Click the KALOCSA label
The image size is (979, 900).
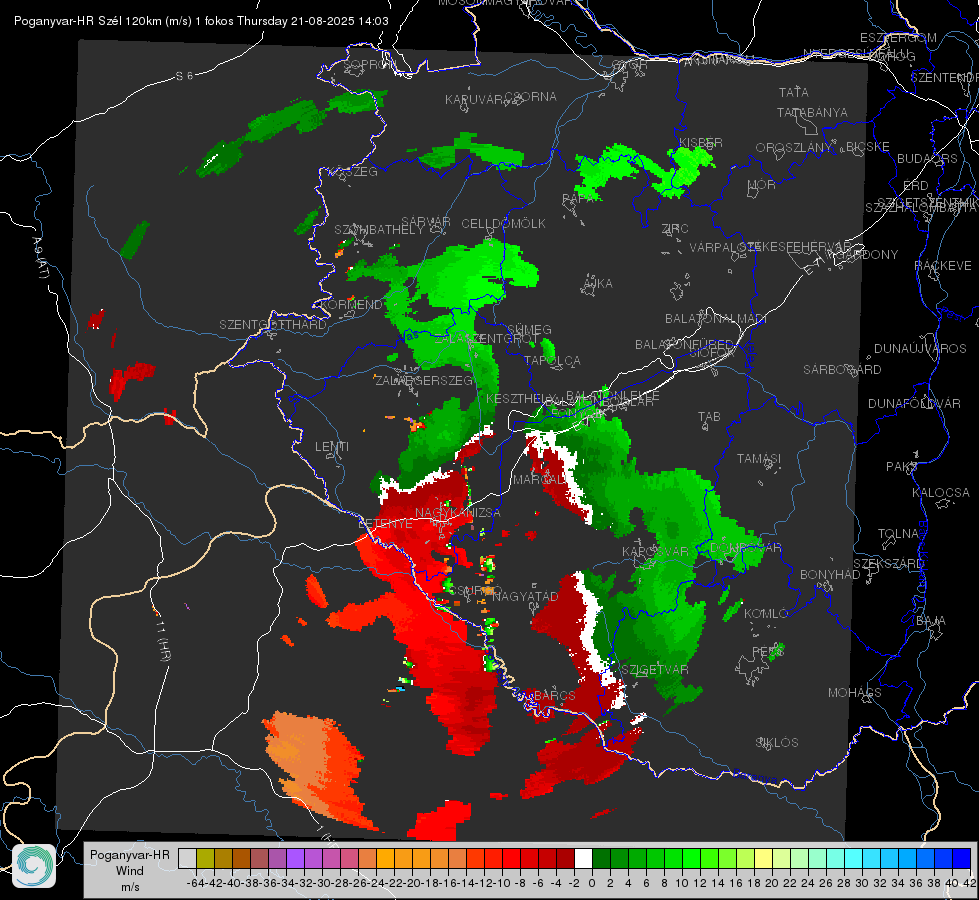click(x=941, y=493)
